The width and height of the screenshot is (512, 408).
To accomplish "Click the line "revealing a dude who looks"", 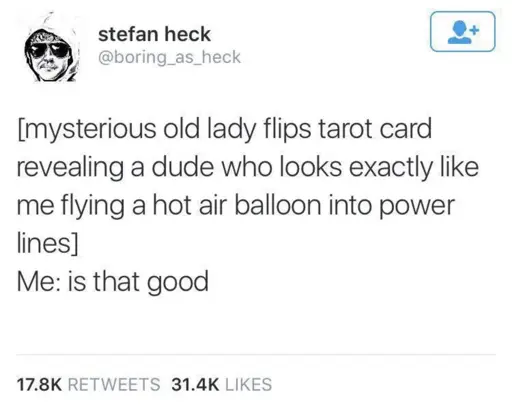I will 248,168.
